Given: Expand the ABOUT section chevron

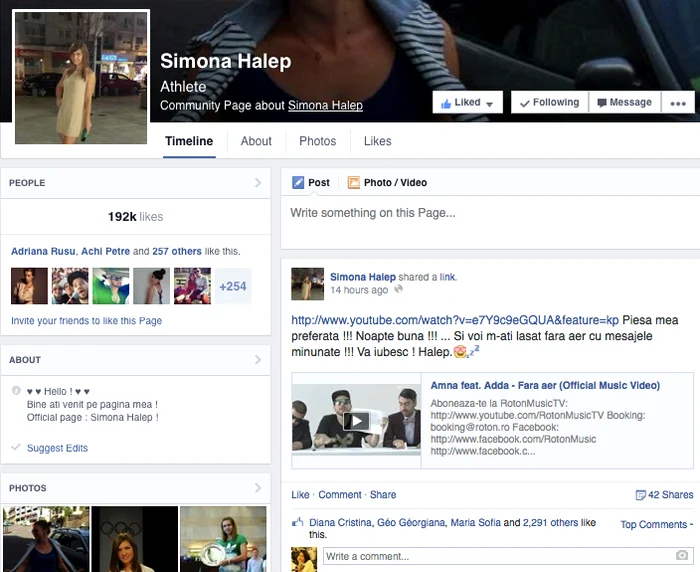Looking at the screenshot, I should [258, 359].
